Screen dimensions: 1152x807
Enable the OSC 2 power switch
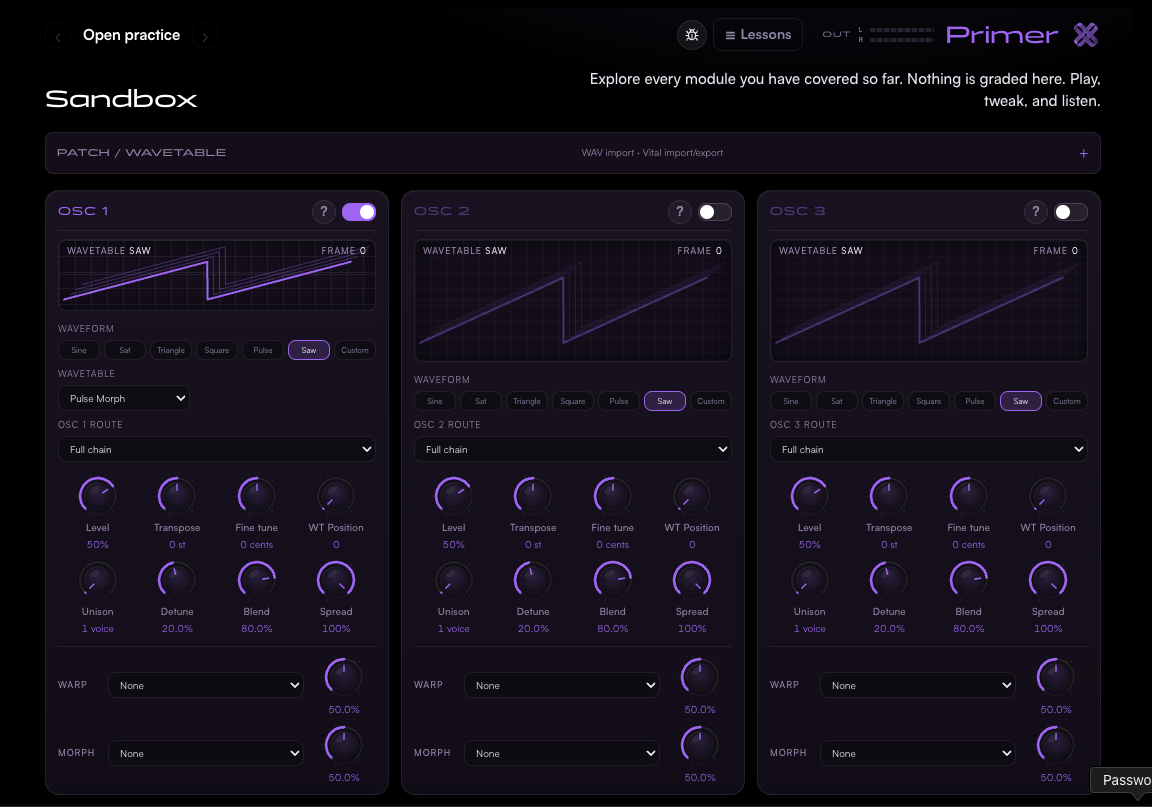715,212
